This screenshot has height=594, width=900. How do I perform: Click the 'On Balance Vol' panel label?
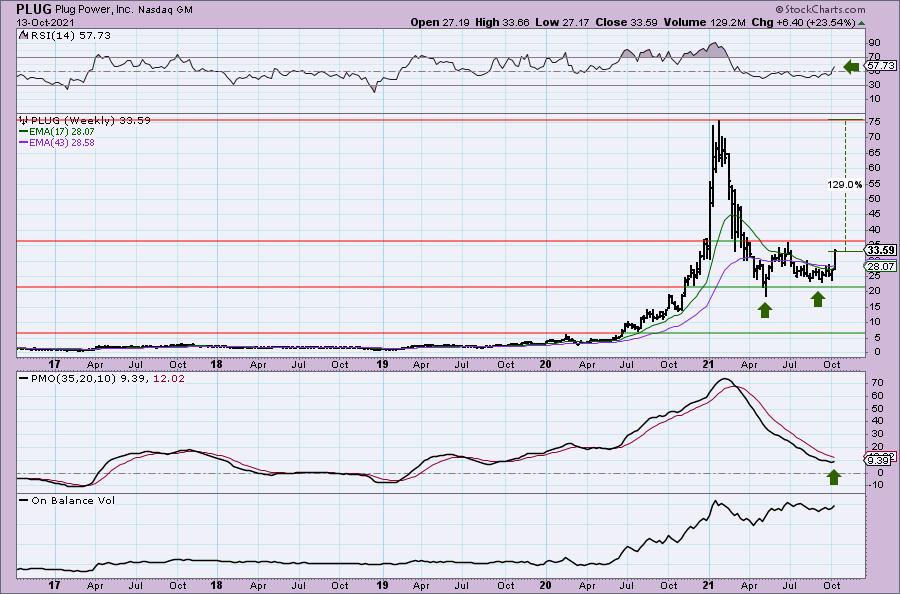pos(73,500)
